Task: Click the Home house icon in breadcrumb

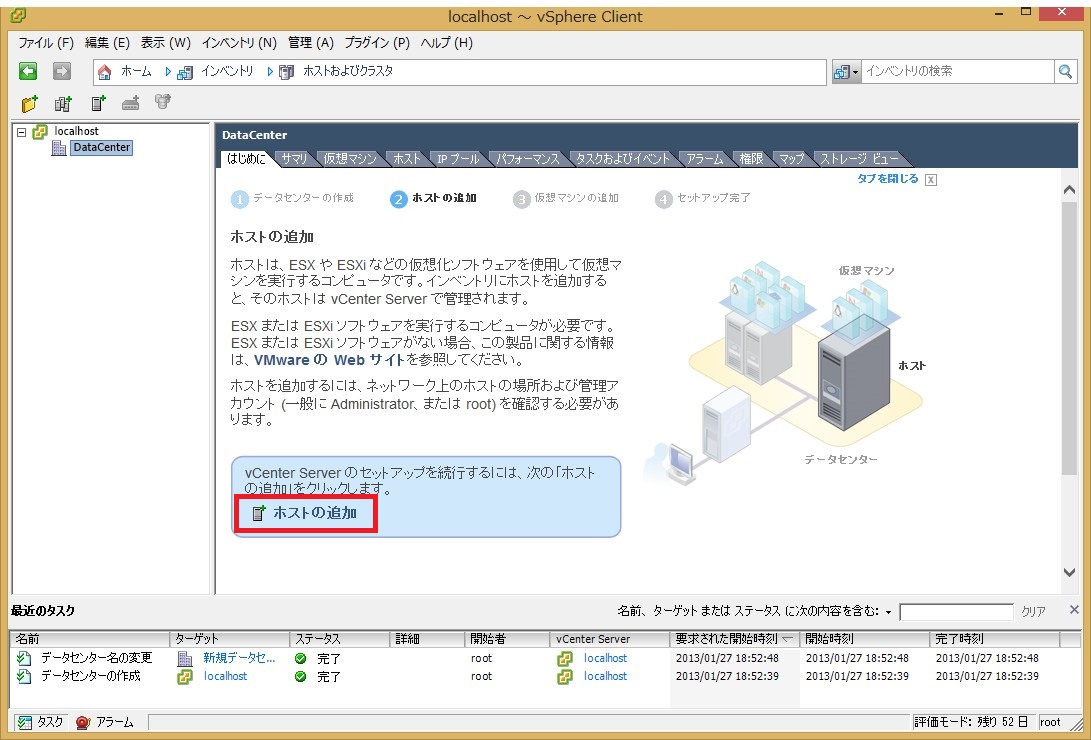Action: coord(104,72)
